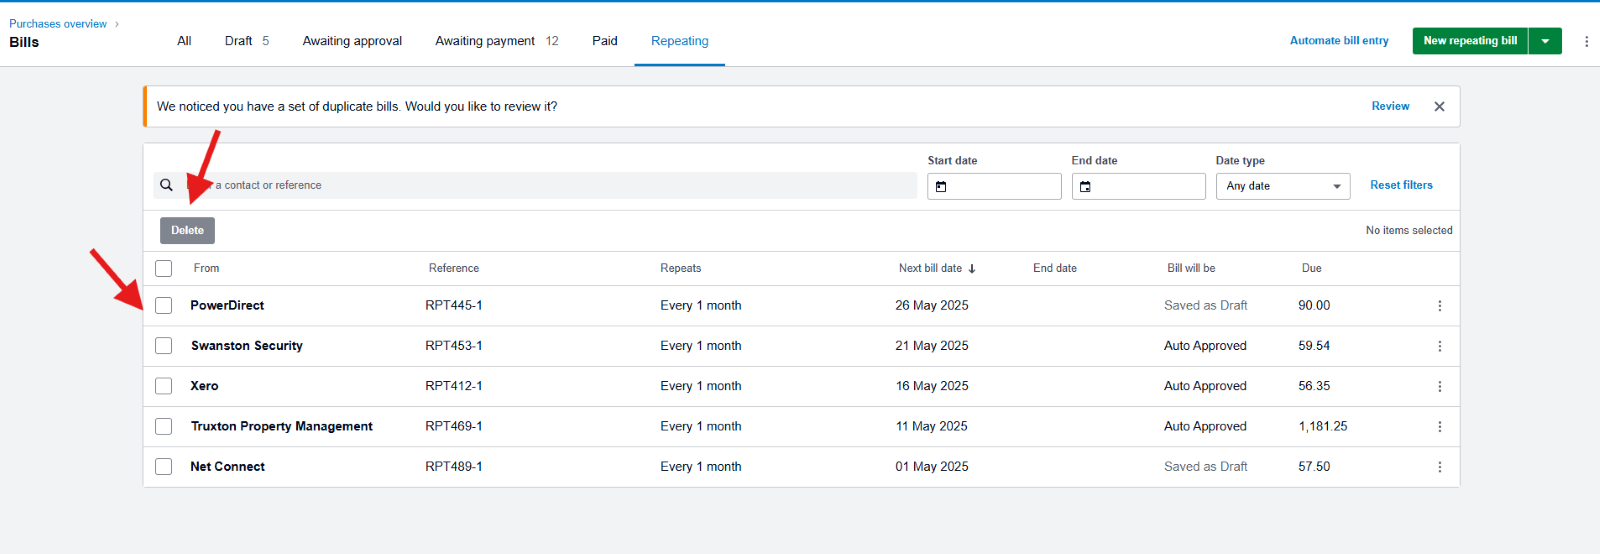Expand the Date type dropdown
This screenshot has height=554, width=1600.
click(1283, 186)
